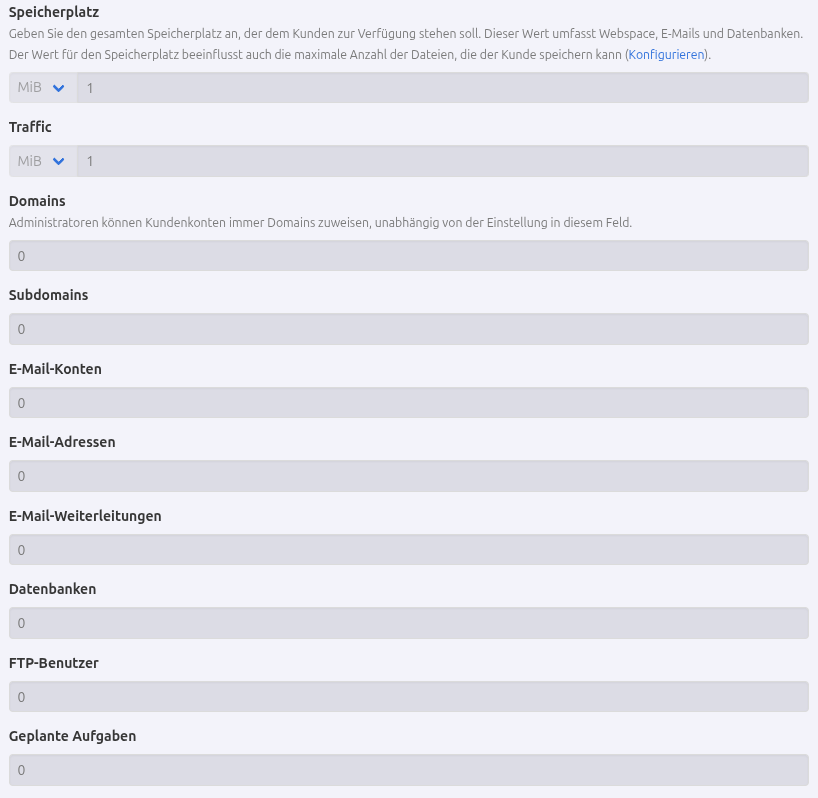
Task: Click the Datenbanken input field
Action: tap(409, 623)
